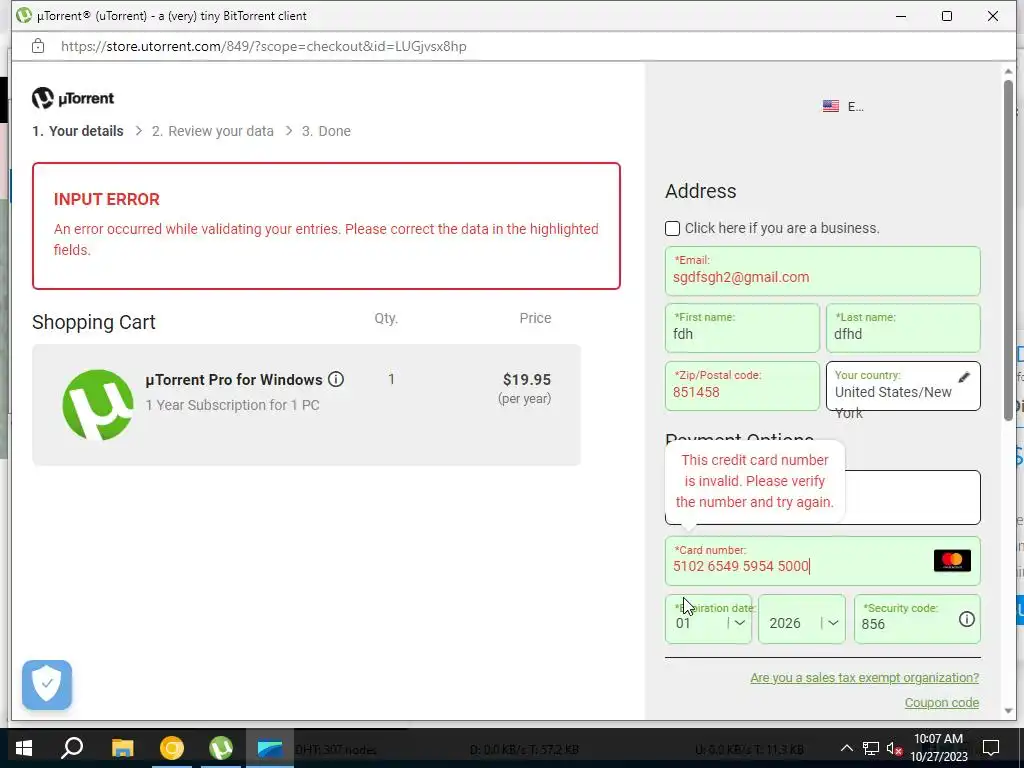
Task: Open the taskbar search icon
Action: point(72,748)
